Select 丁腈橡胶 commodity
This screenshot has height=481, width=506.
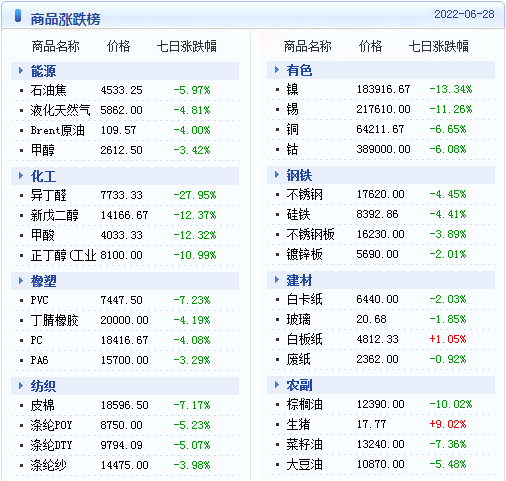(55, 320)
